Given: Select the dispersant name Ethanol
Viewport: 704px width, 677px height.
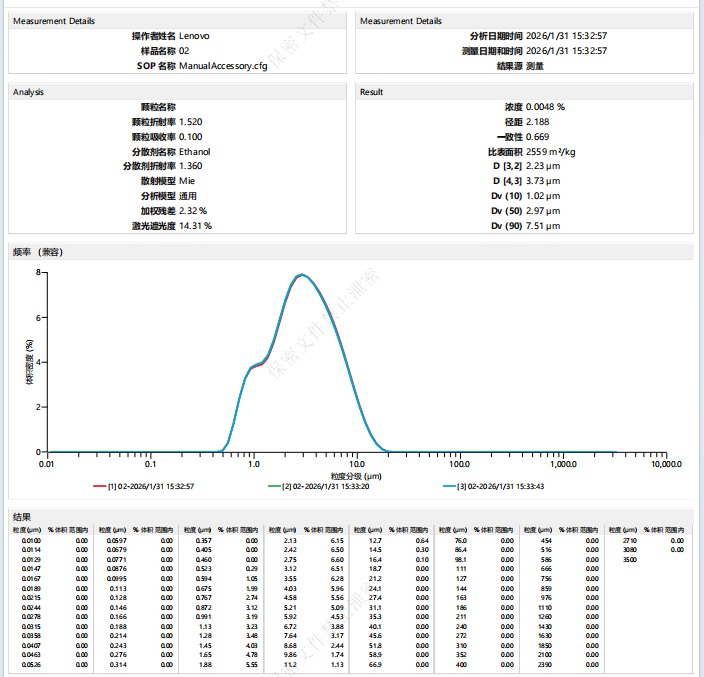Looking at the screenshot, I should point(194,151).
